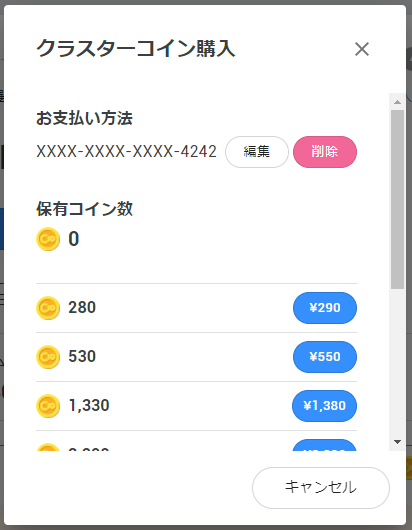Buy 280 coins with the ¥290 button
This screenshot has height=530, width=412.
coord(325,308)
